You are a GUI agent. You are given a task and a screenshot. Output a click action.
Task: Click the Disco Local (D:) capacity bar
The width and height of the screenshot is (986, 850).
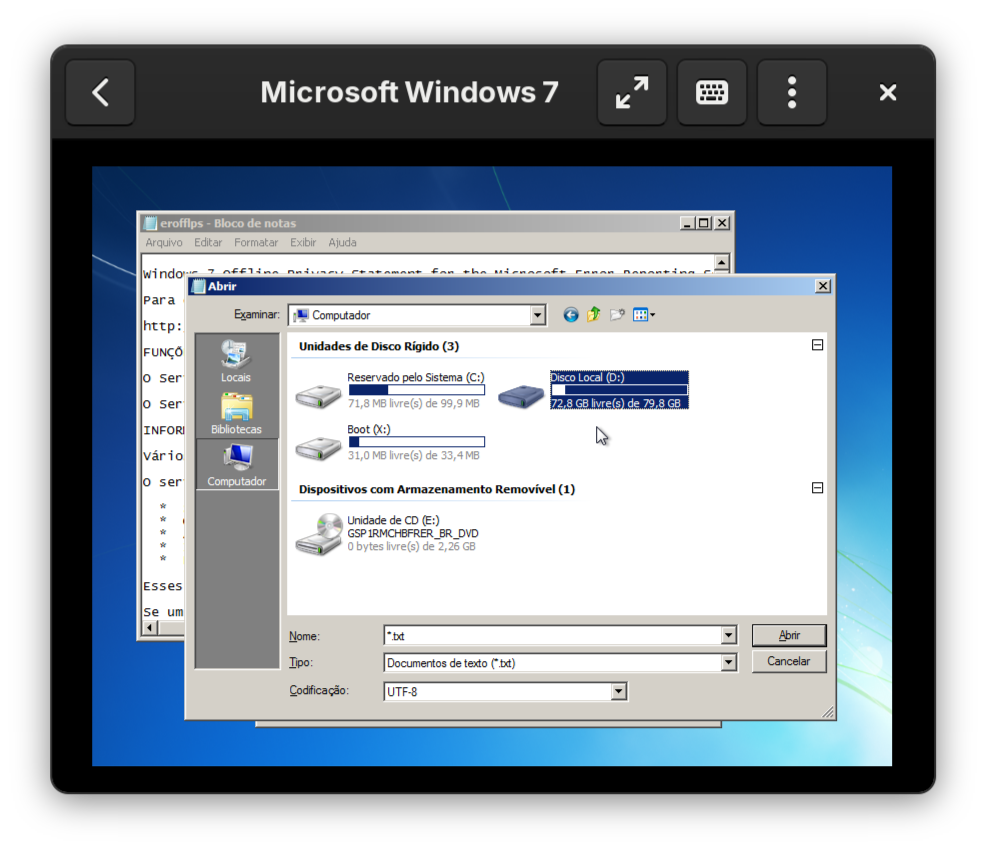tap(619, 390)
